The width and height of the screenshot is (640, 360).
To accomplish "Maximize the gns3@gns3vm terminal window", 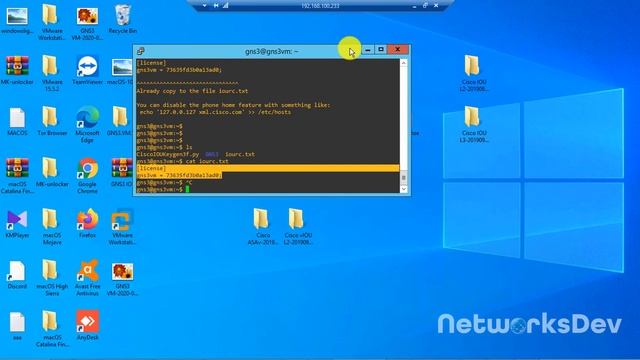I will pyautogui.click(x=381, y=49).
